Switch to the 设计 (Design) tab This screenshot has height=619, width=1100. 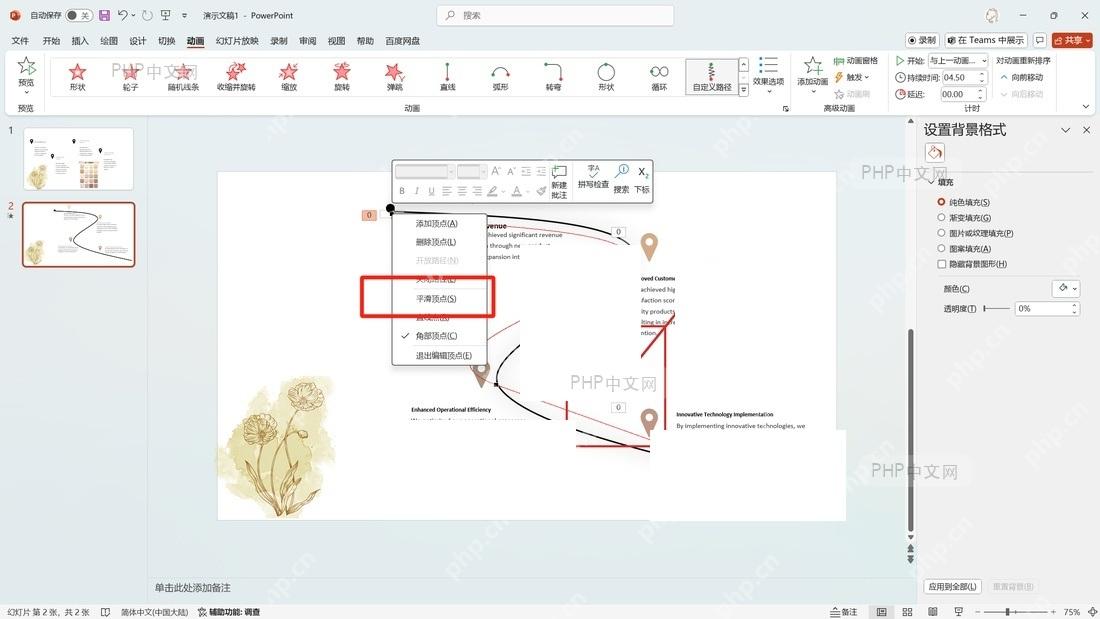coord(138,41)
